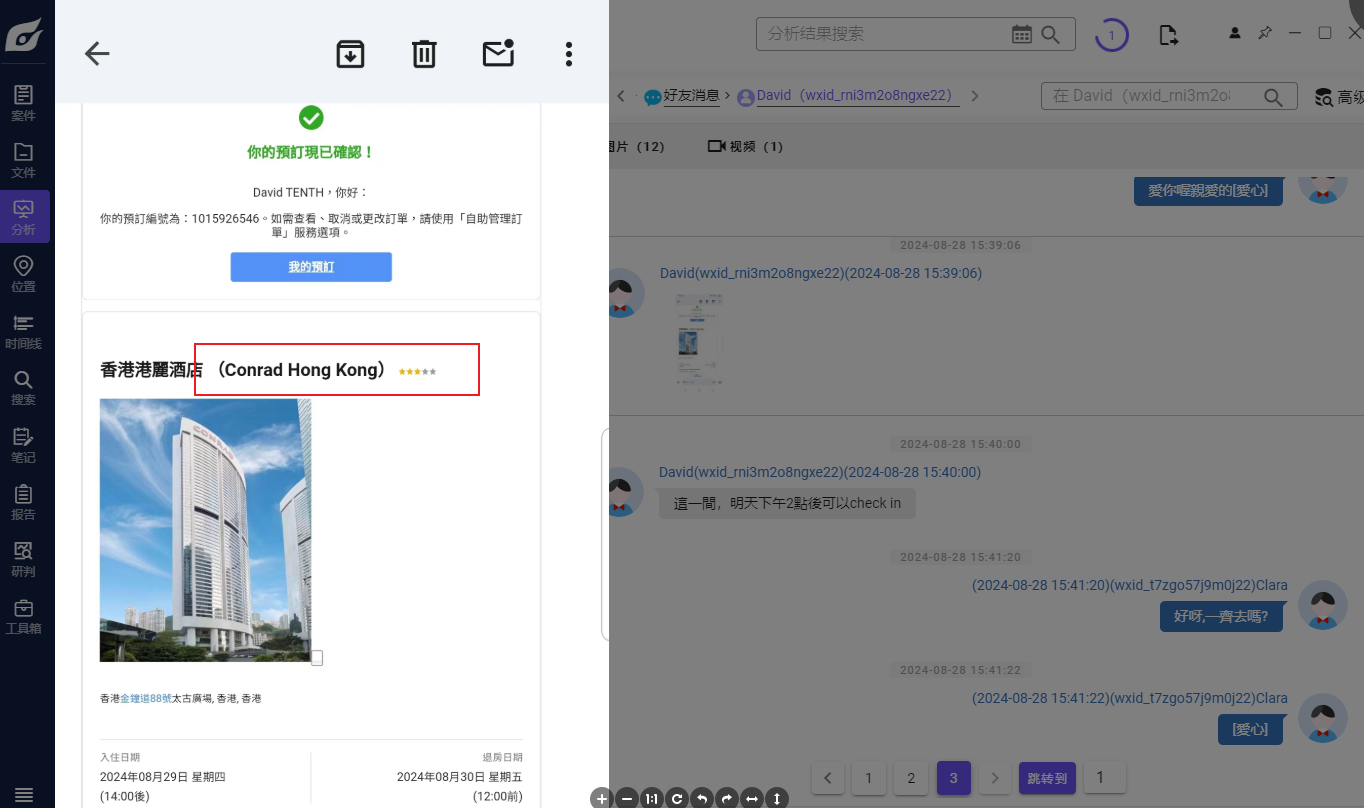Open the task progress circle showing 1

1111,35
